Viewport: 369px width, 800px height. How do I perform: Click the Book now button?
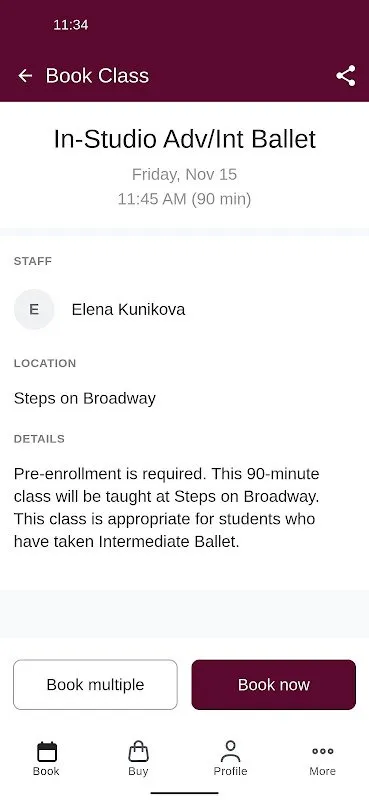[x=274, y=685]
